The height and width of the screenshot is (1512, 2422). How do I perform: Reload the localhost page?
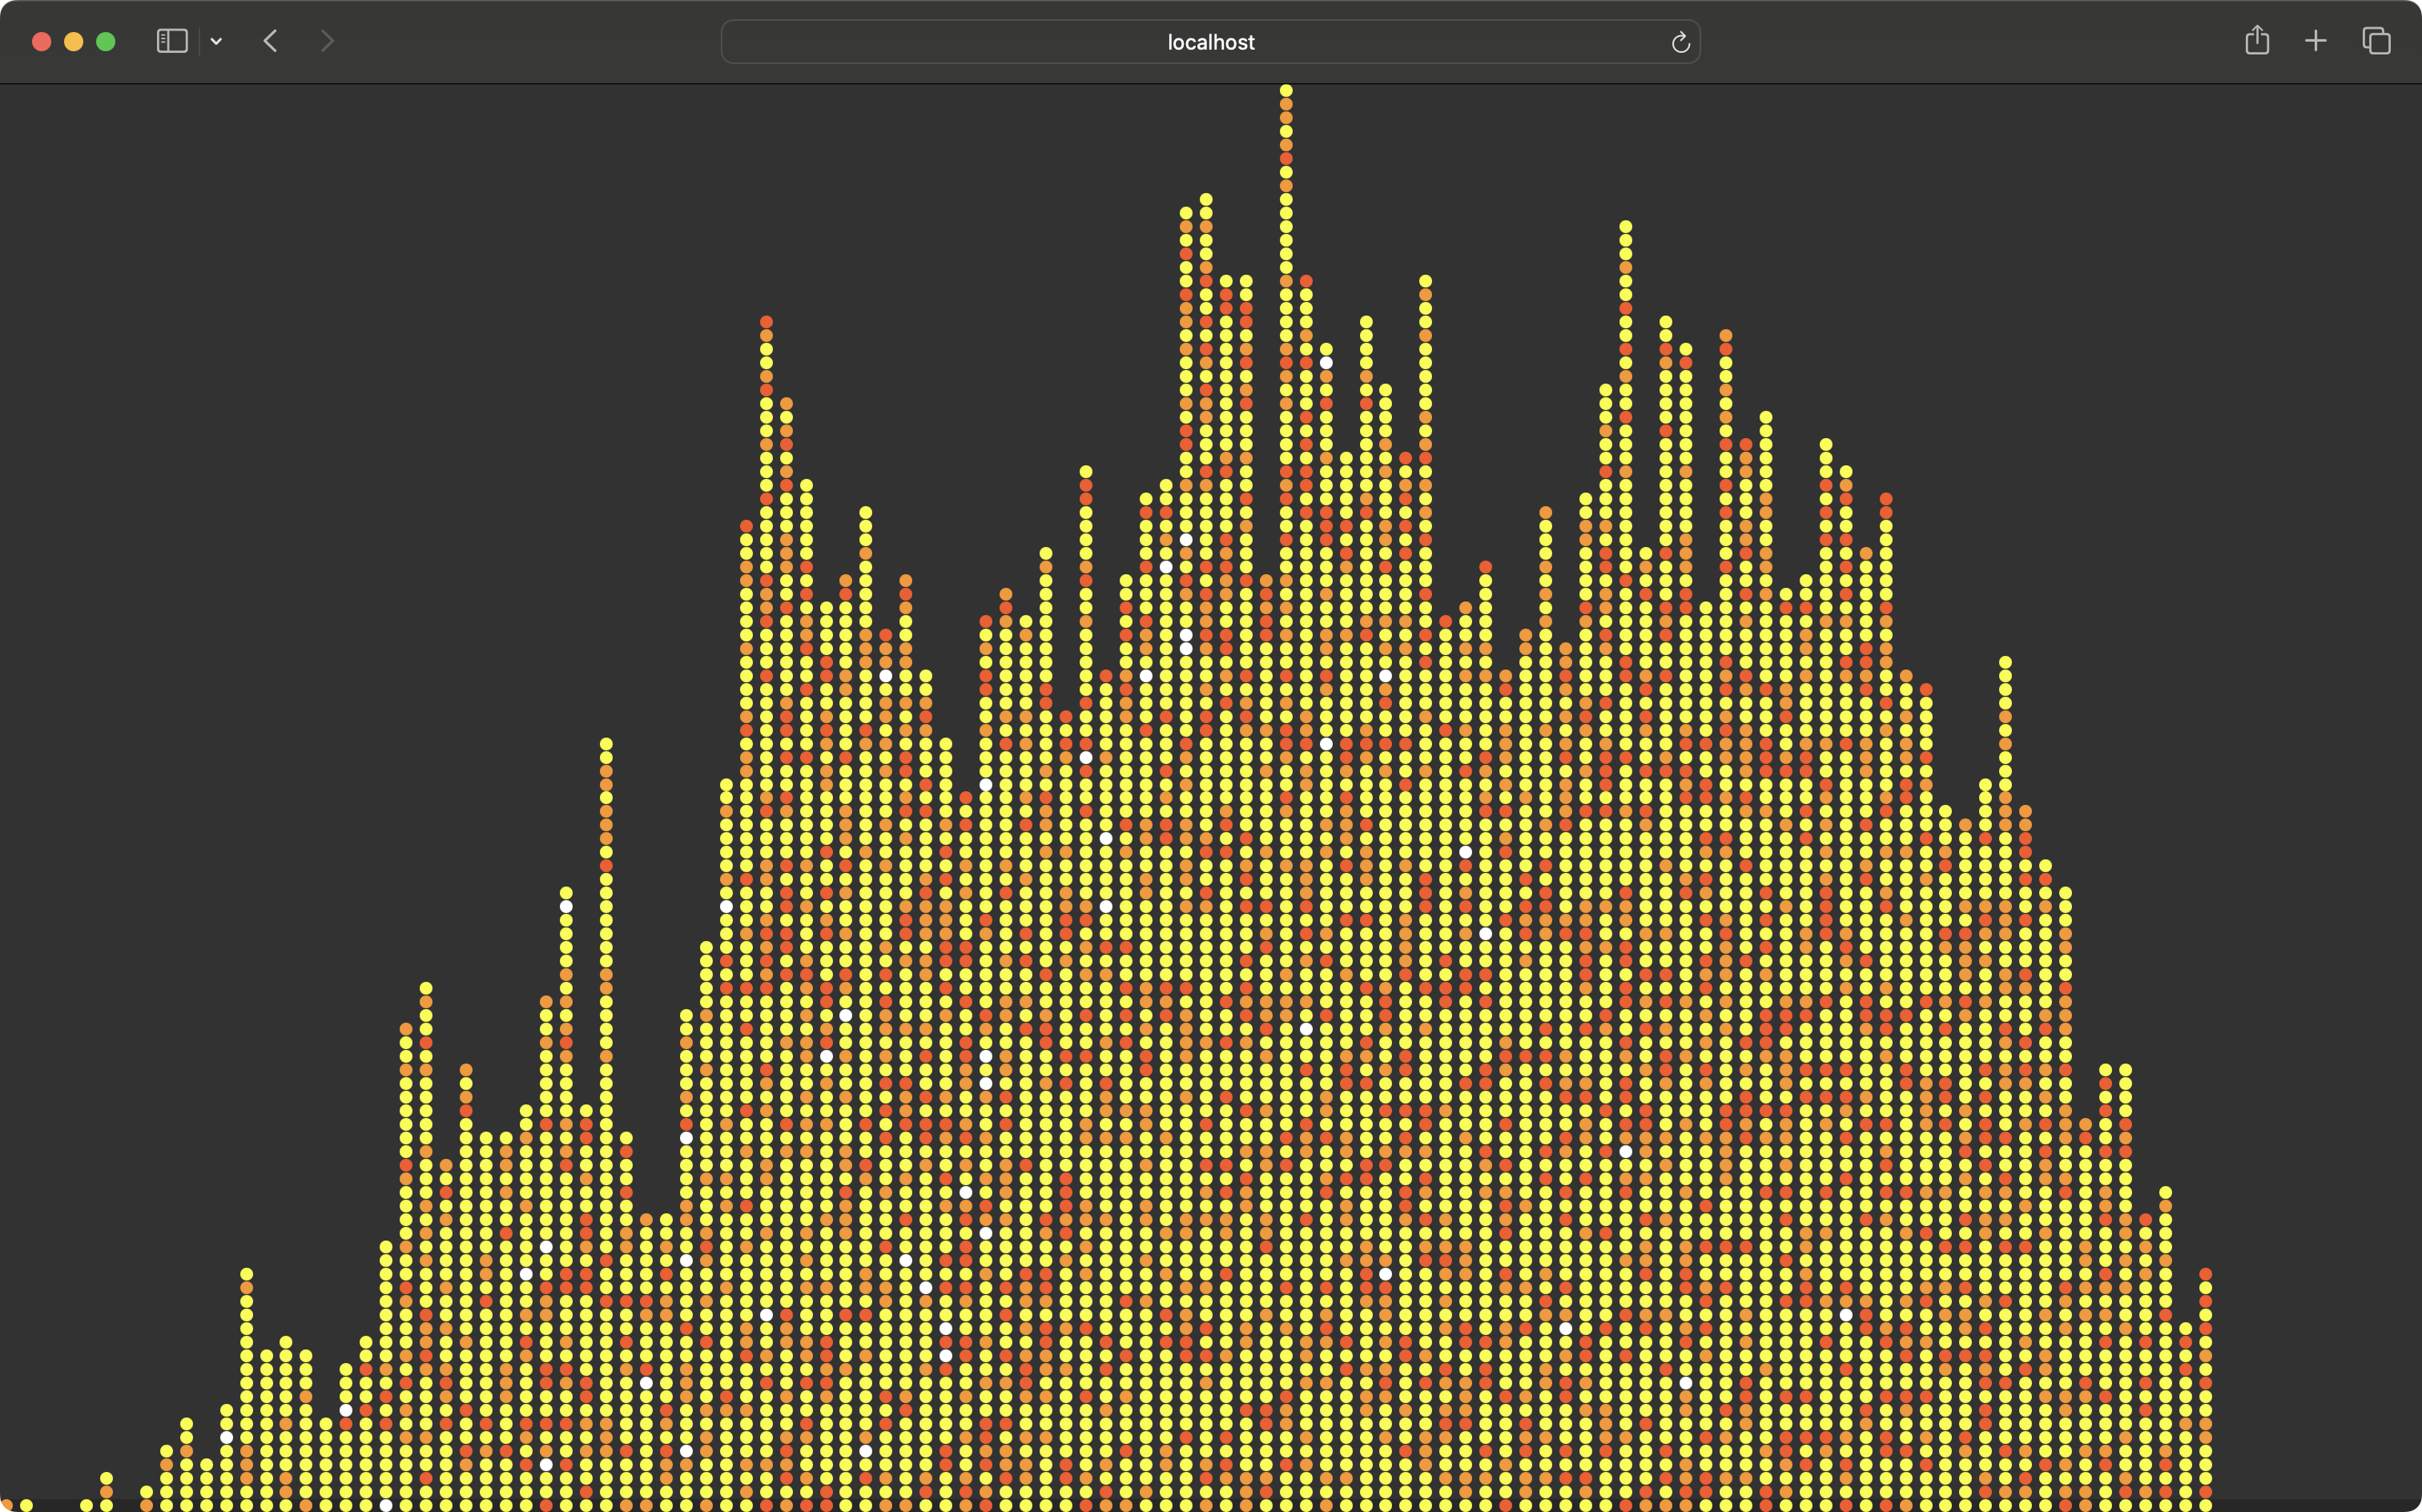point(1680,42)
